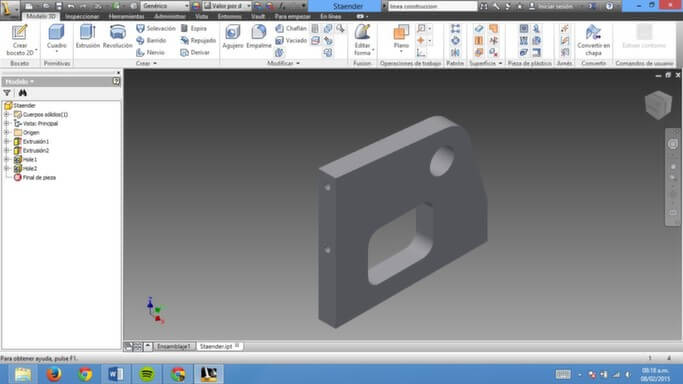The height and width of the screenshot is (384, 683).
Task: Expand the Origen folder node
Action: (x=7, y=132)
